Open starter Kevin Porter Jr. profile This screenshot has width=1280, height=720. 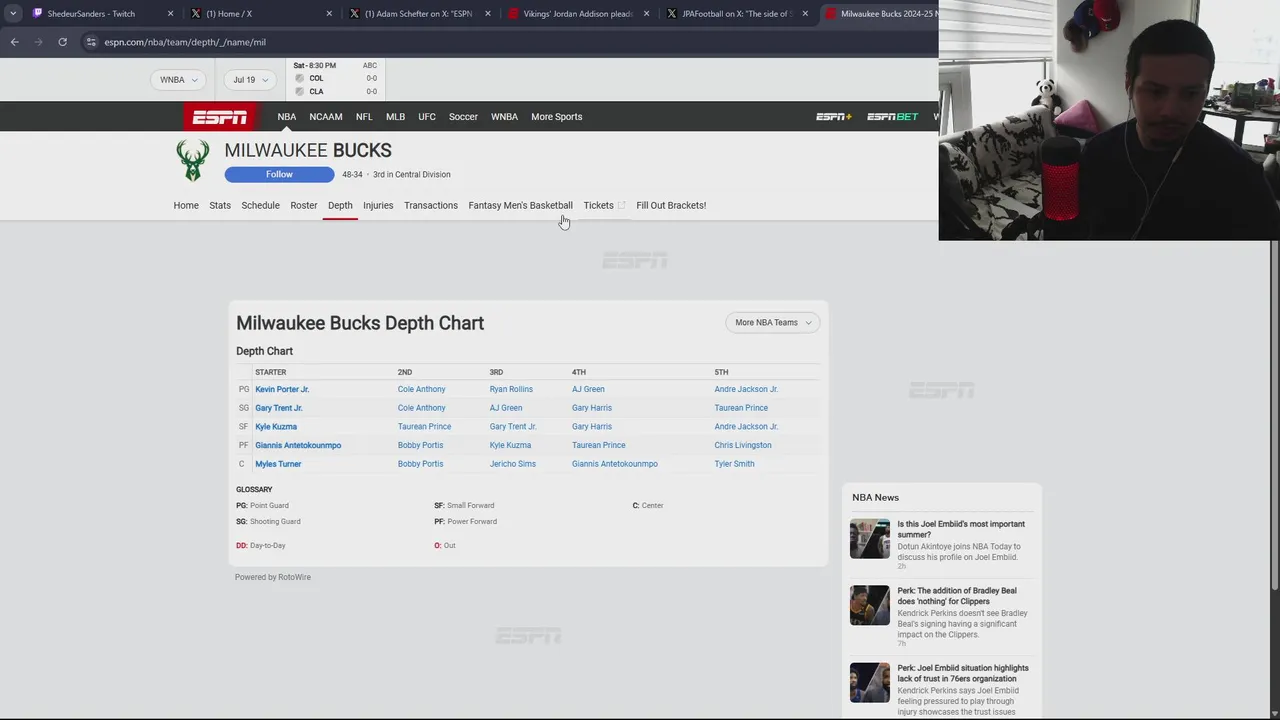[282, 389]
